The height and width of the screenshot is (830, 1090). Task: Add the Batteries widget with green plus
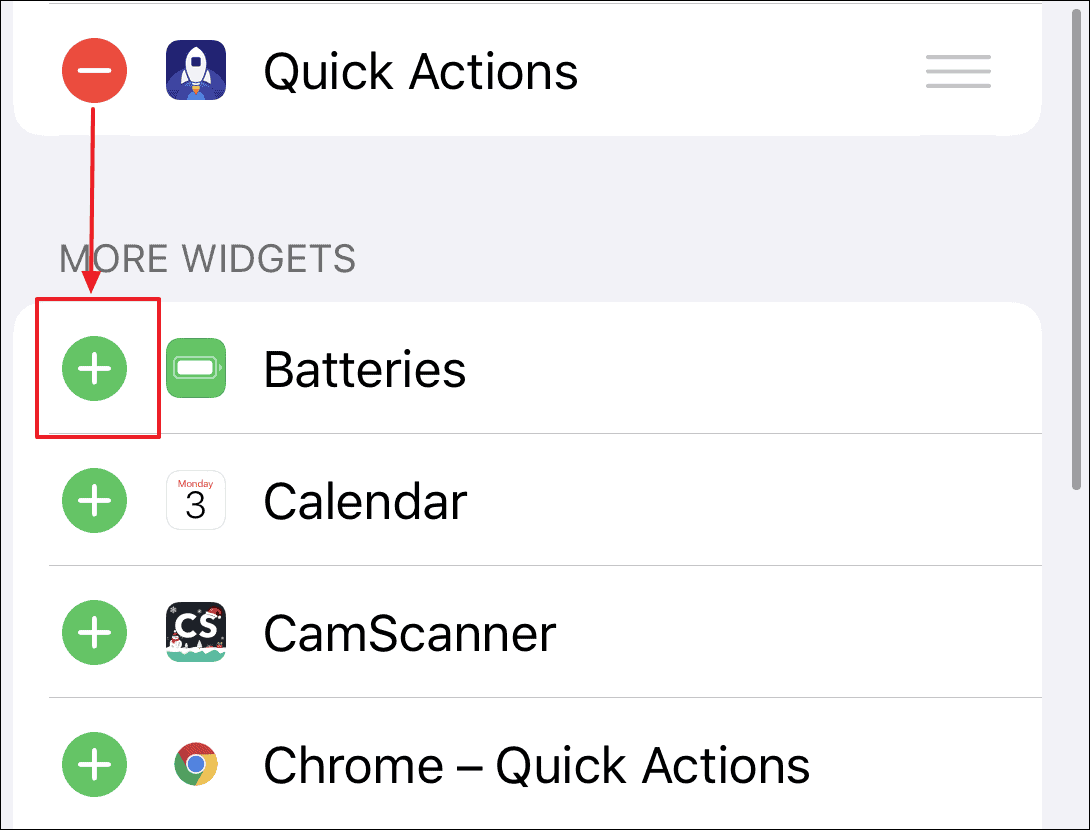(x=95, y=369)
